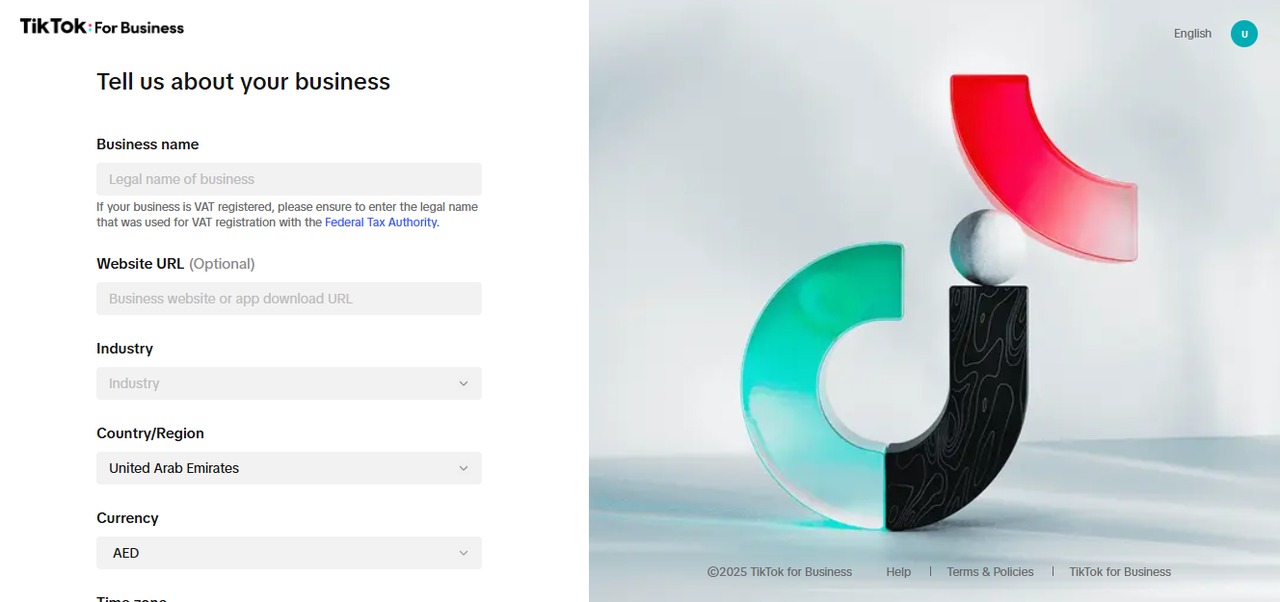Open the Industry dropdown

tap(289, 383)
